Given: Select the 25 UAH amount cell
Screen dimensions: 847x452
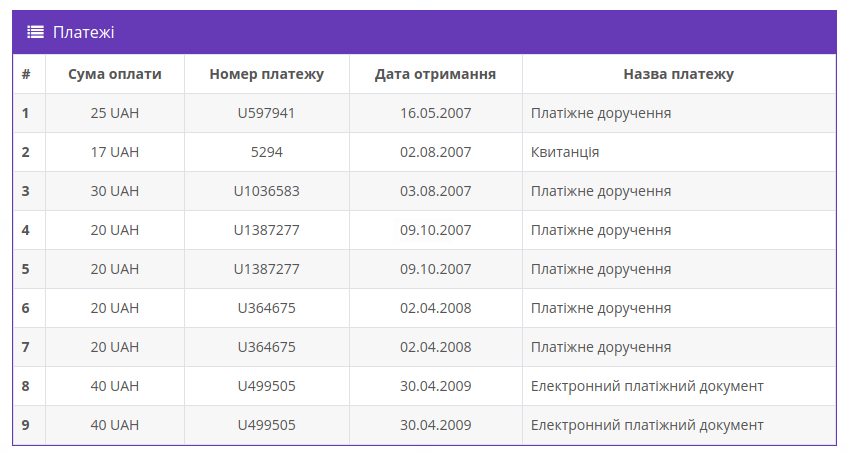Looking at the screenshot, I should point(114,113).
